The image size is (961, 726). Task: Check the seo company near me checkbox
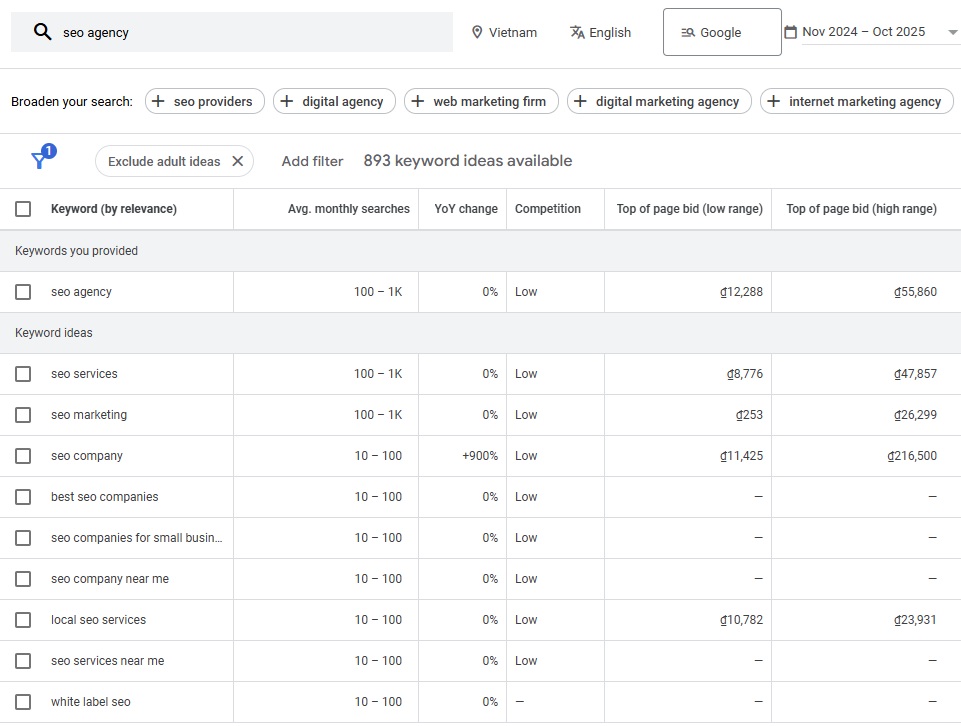[x=23, y=579]
